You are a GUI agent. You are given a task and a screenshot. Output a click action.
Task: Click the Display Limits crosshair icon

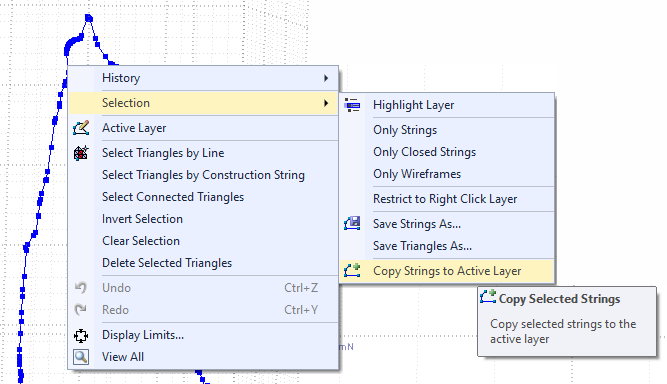(81, 336)
